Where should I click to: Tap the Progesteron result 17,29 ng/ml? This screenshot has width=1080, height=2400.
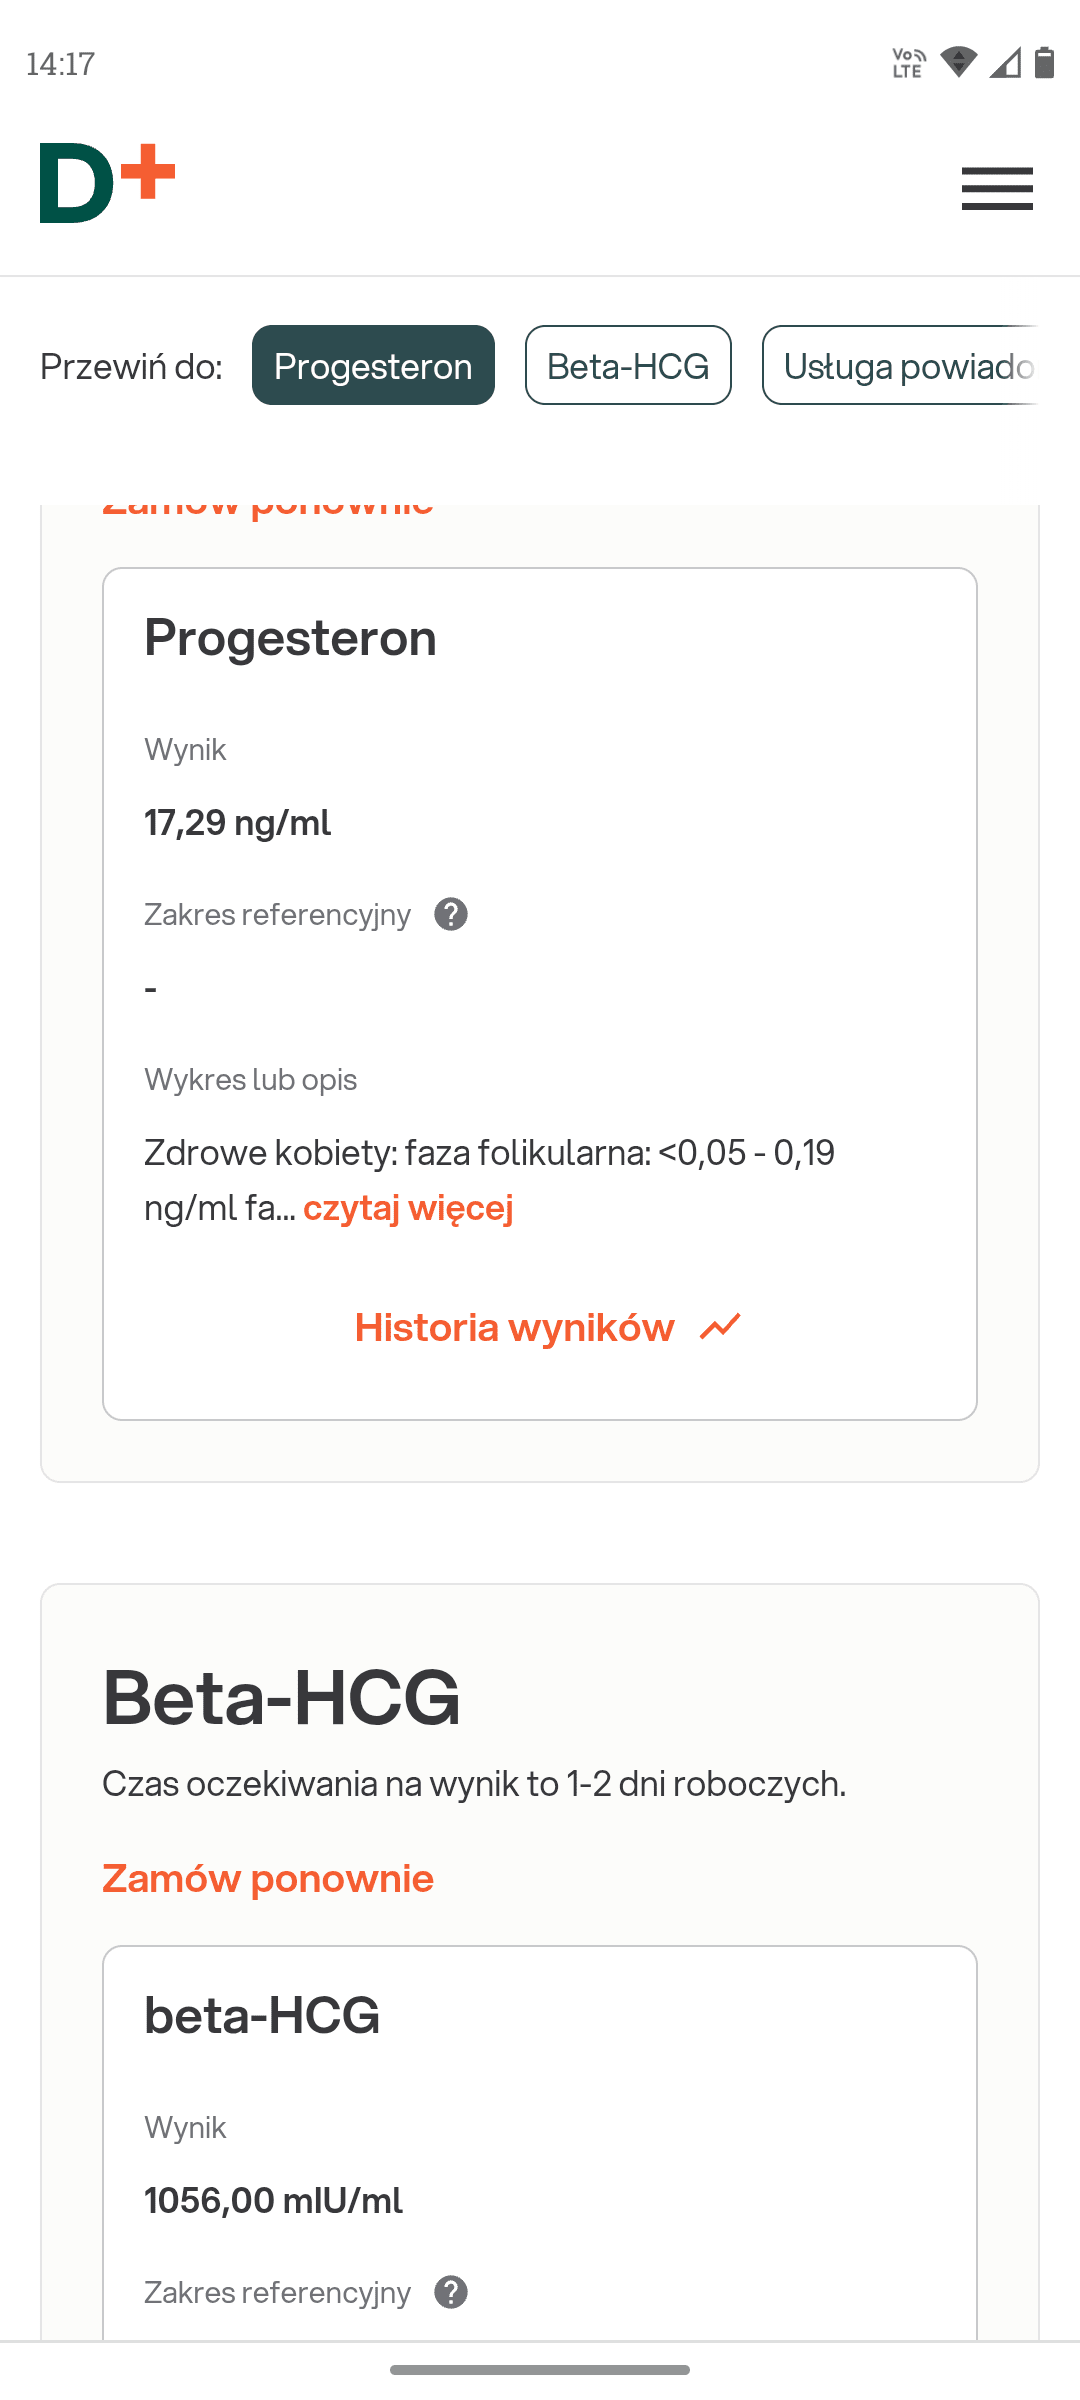pyautogui.click(x=237, y=823)
